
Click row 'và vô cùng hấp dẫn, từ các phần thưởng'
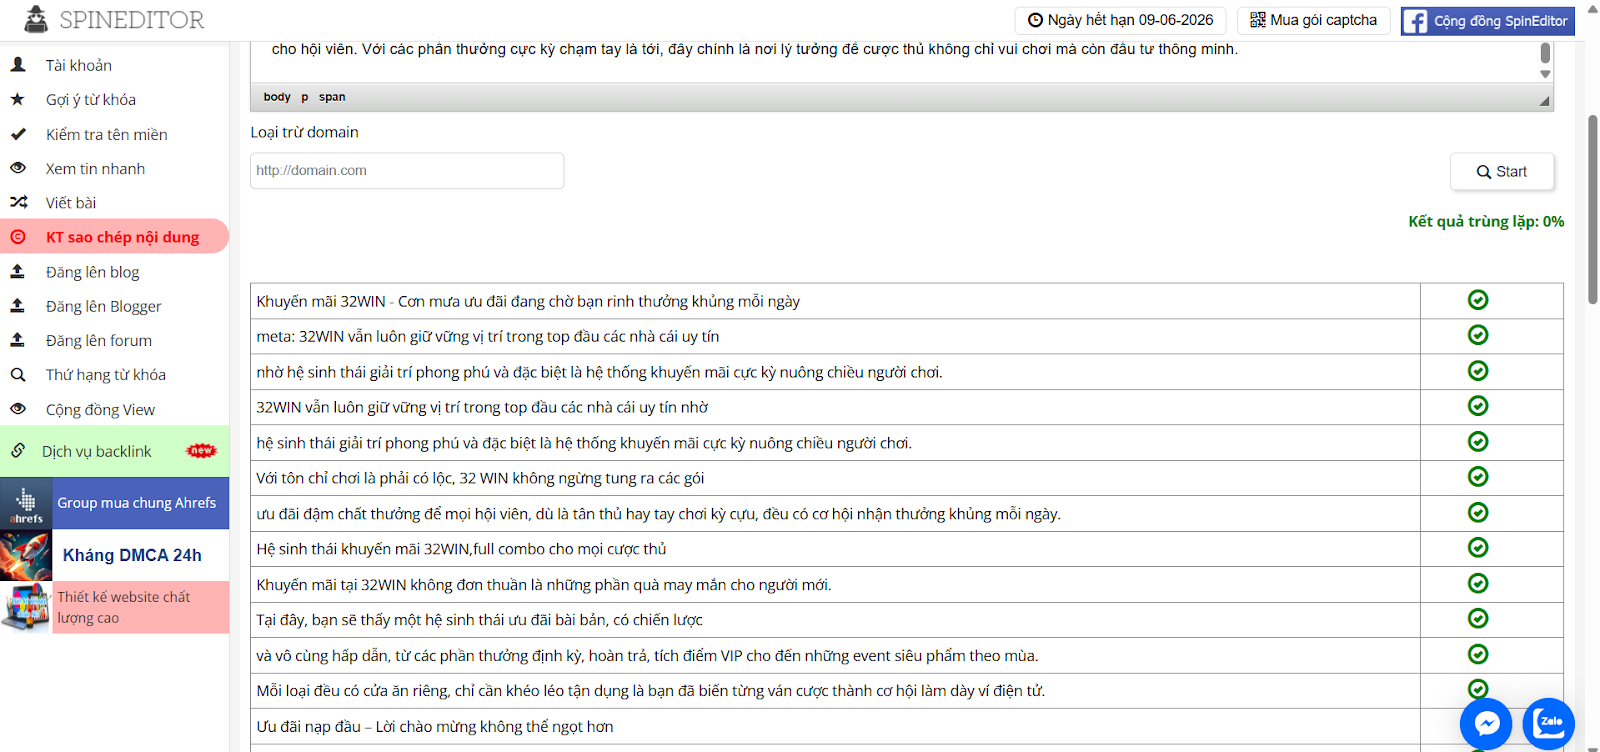pos(835,655)
